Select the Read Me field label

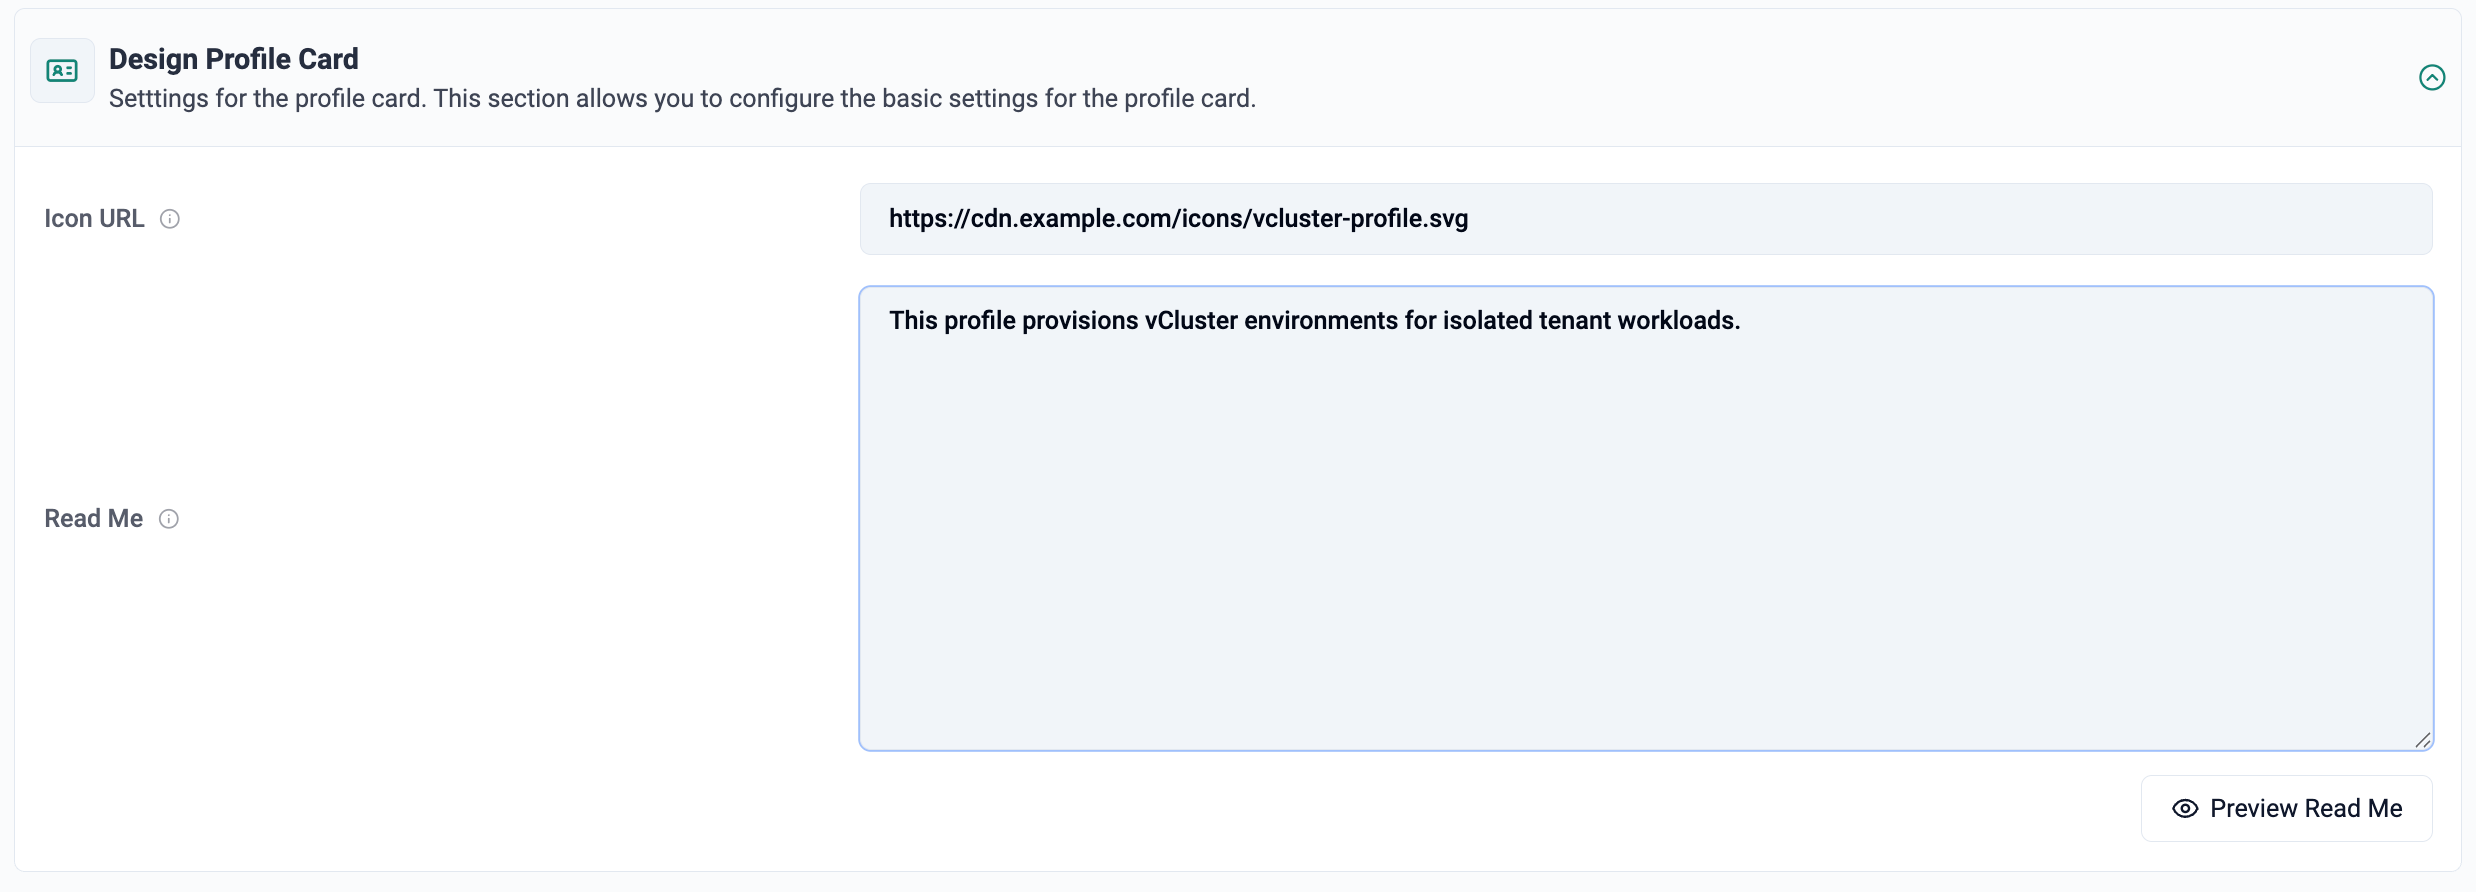click(94, 519)
